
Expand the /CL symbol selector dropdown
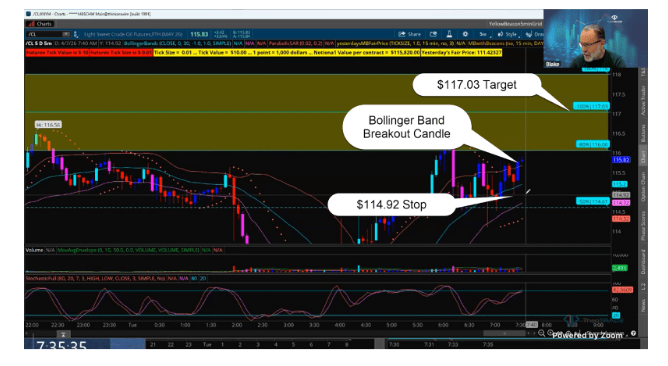[66, 34]
